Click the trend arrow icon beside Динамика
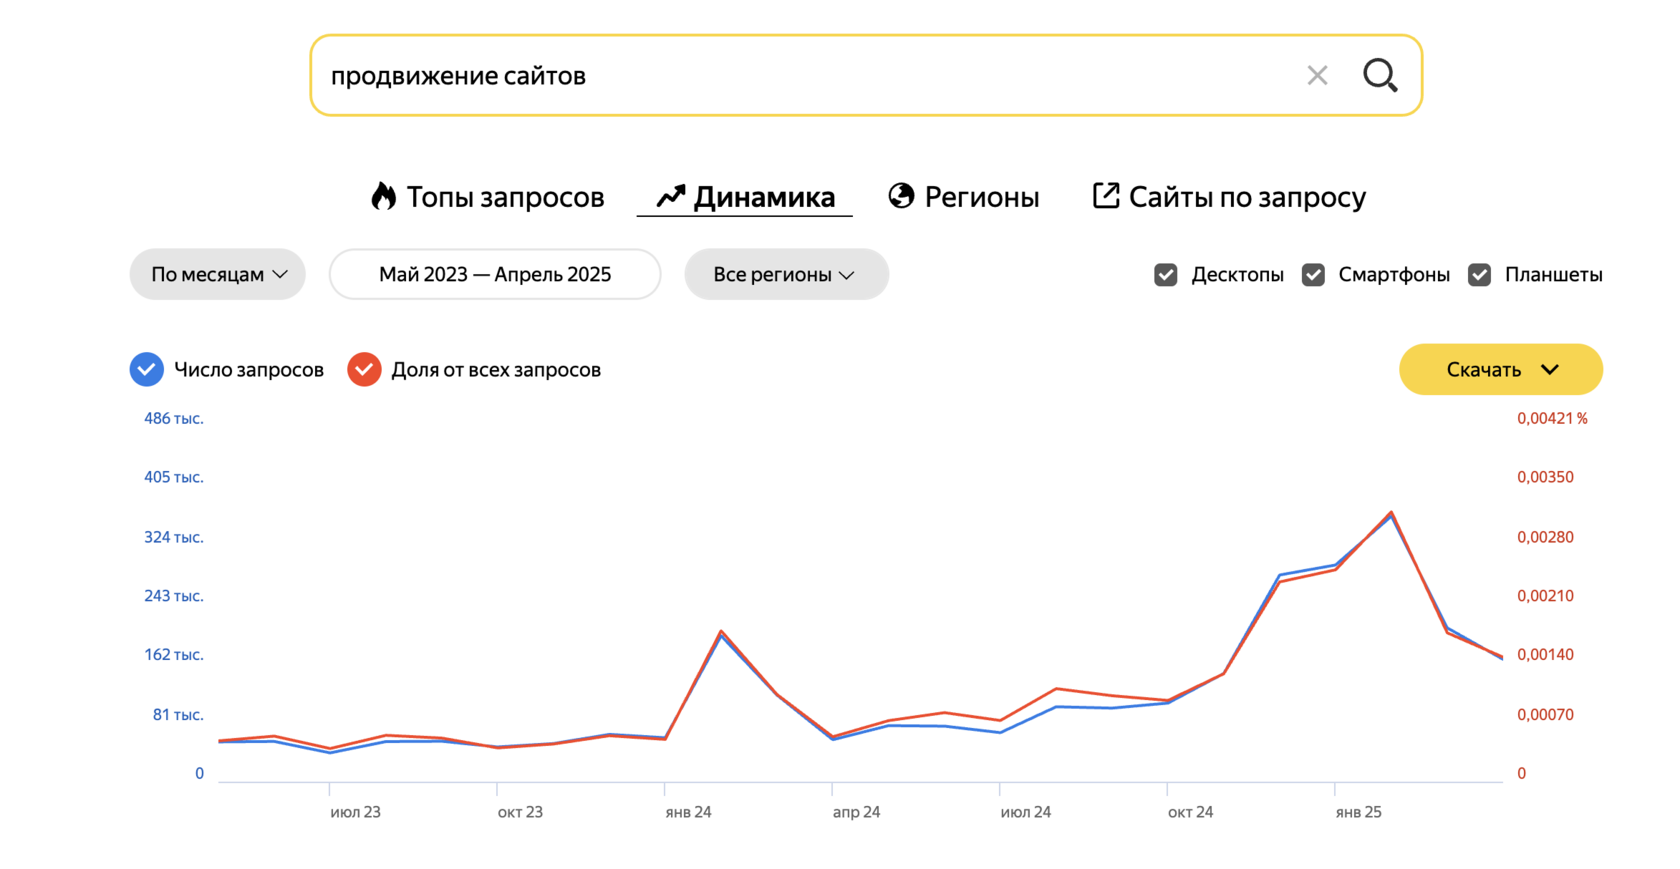 pos(670,196)
